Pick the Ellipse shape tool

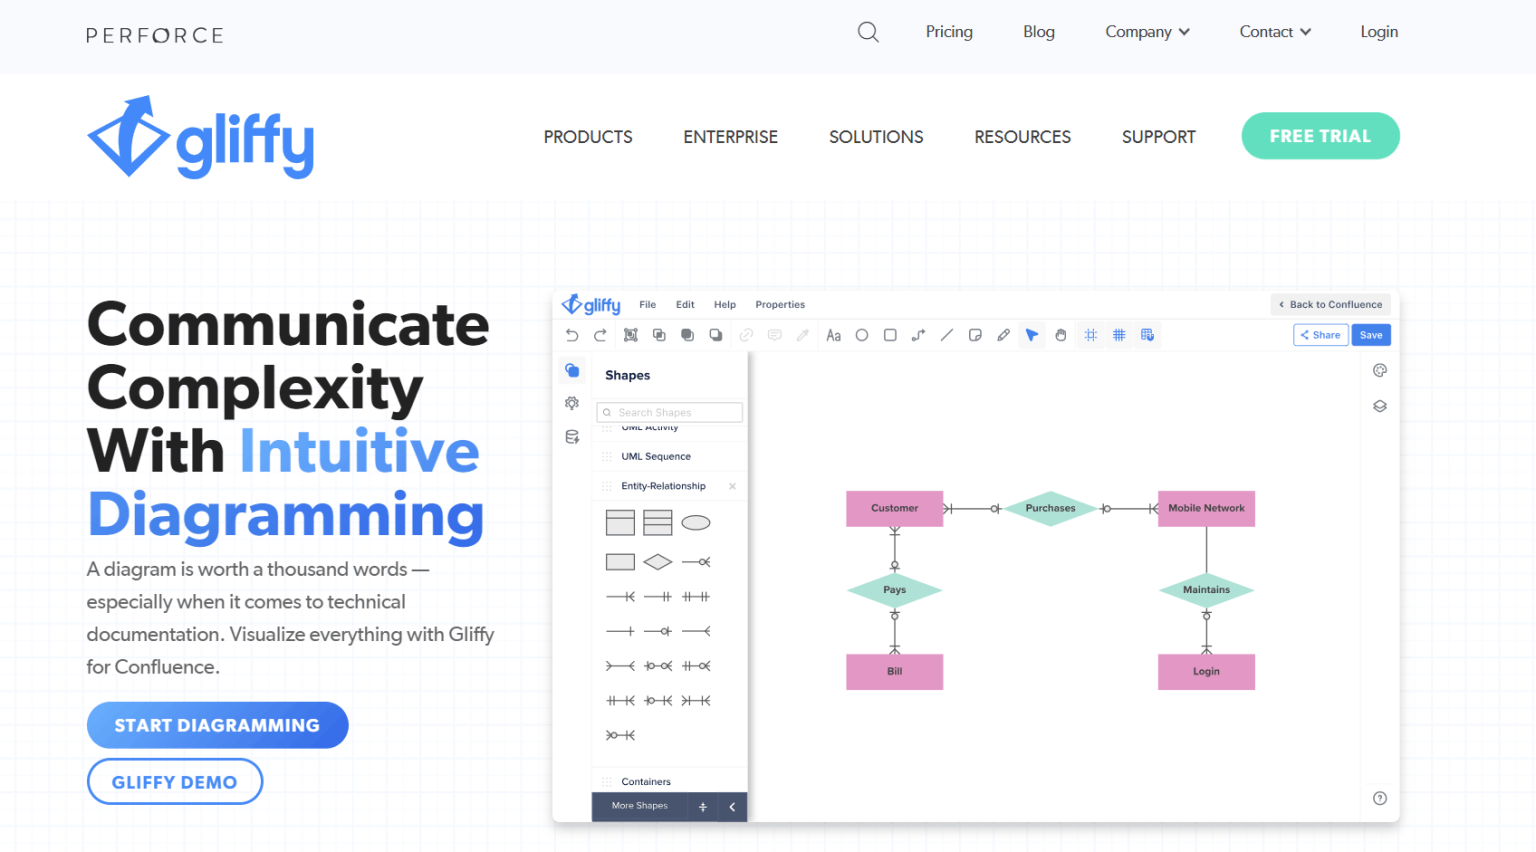862,335
